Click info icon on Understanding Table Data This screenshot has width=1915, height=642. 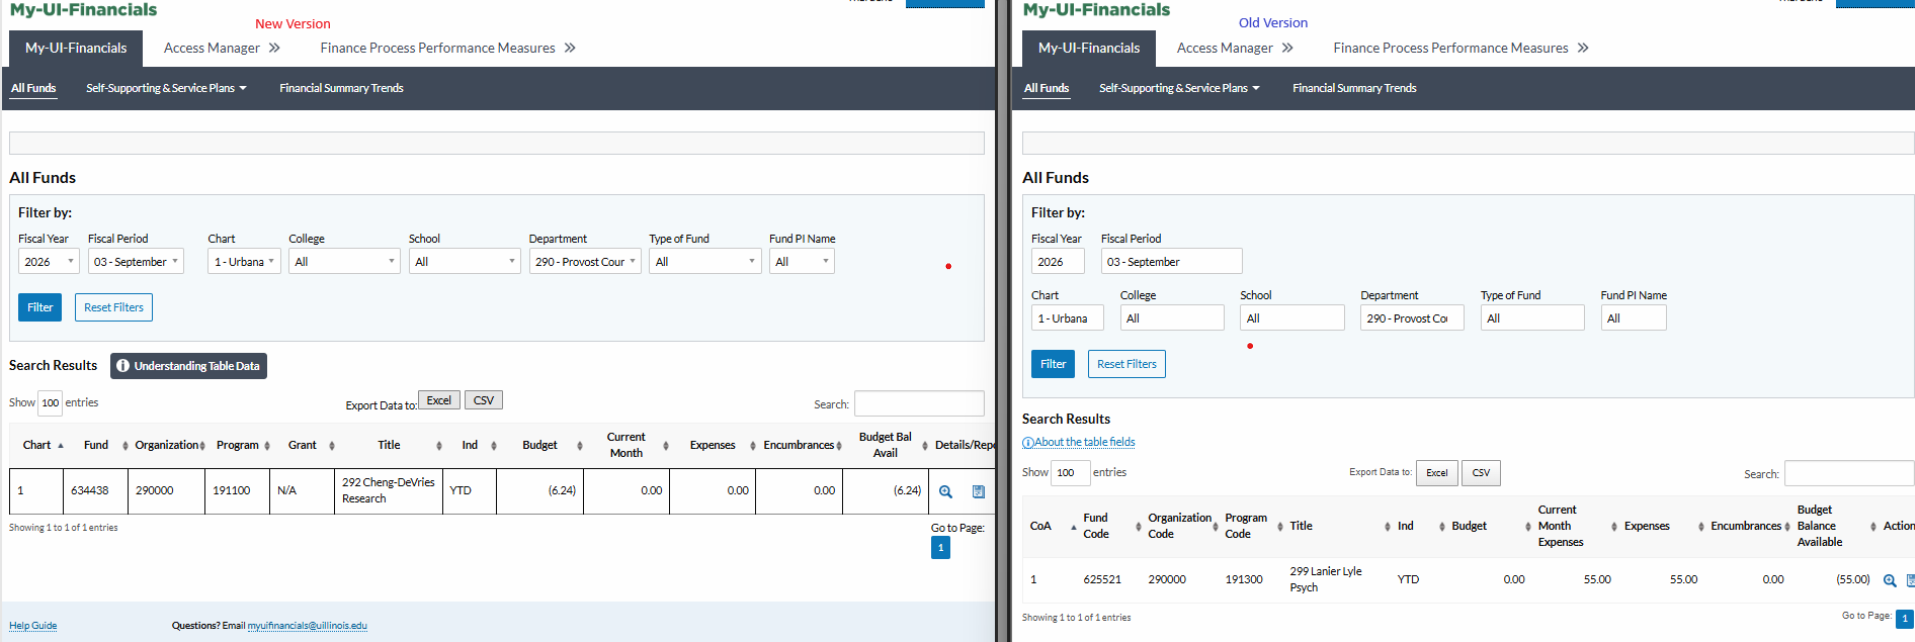[x=123, y=366]
